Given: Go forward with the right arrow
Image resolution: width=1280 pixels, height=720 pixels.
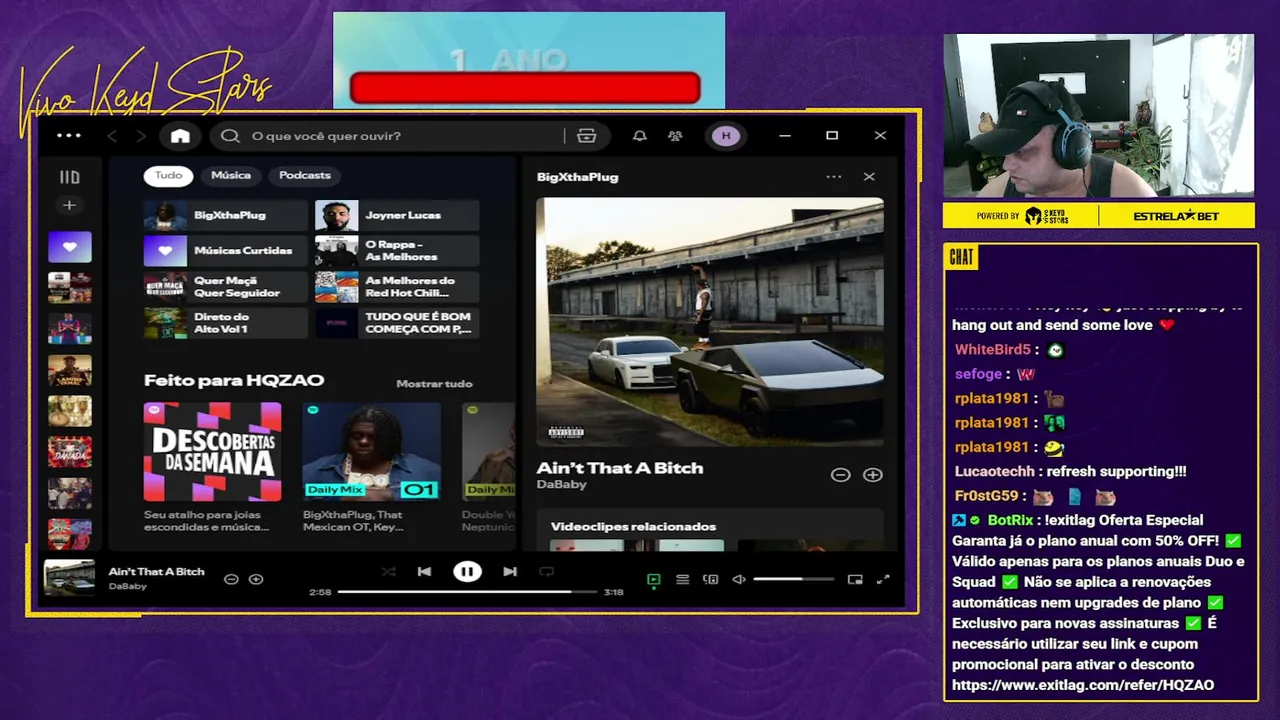Looking at the screenshot, I should coord(141,136).
